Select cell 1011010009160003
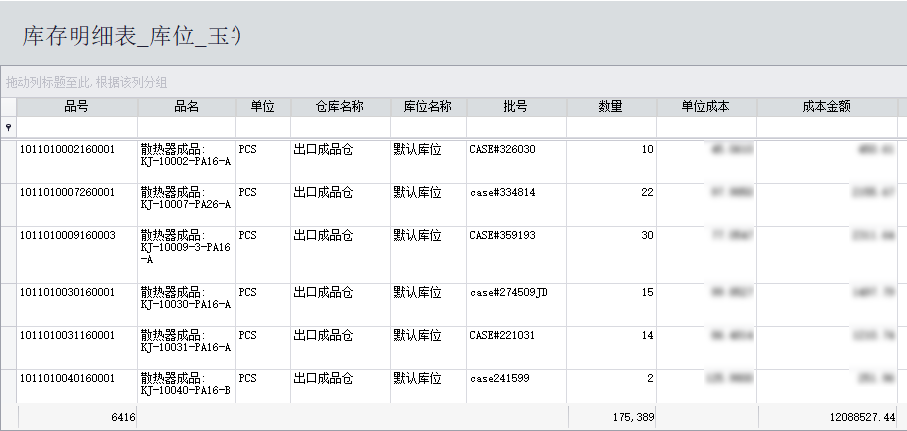Viewport: 907px width, 431px height. pyautogui.click(x=68, y=235)
